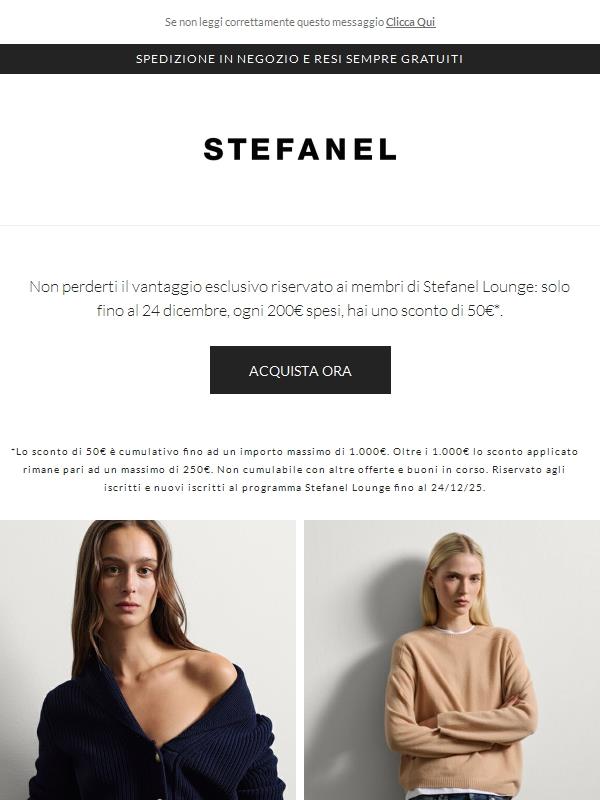600x800 pixels.
Task: Open the blonde model in camel sweater photo
Action: [452, 660]
